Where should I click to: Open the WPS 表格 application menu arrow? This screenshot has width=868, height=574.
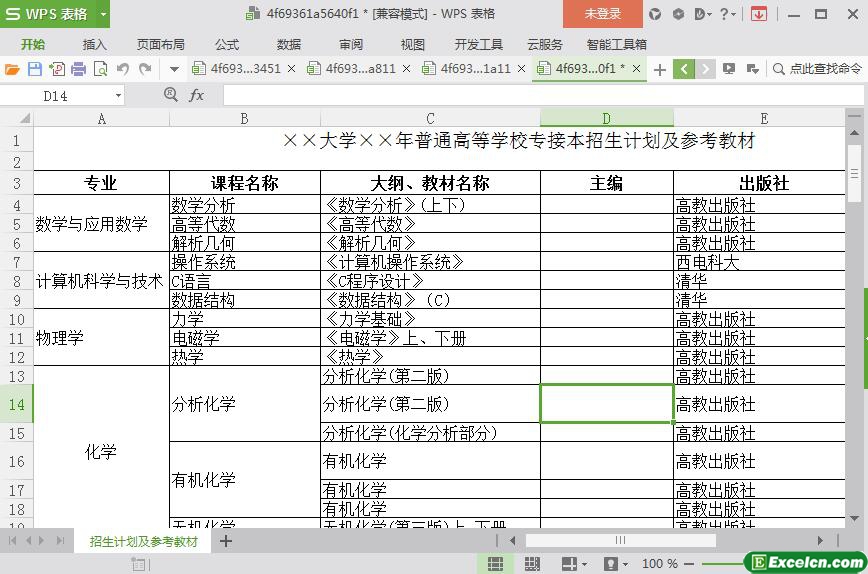coord(104,14)
